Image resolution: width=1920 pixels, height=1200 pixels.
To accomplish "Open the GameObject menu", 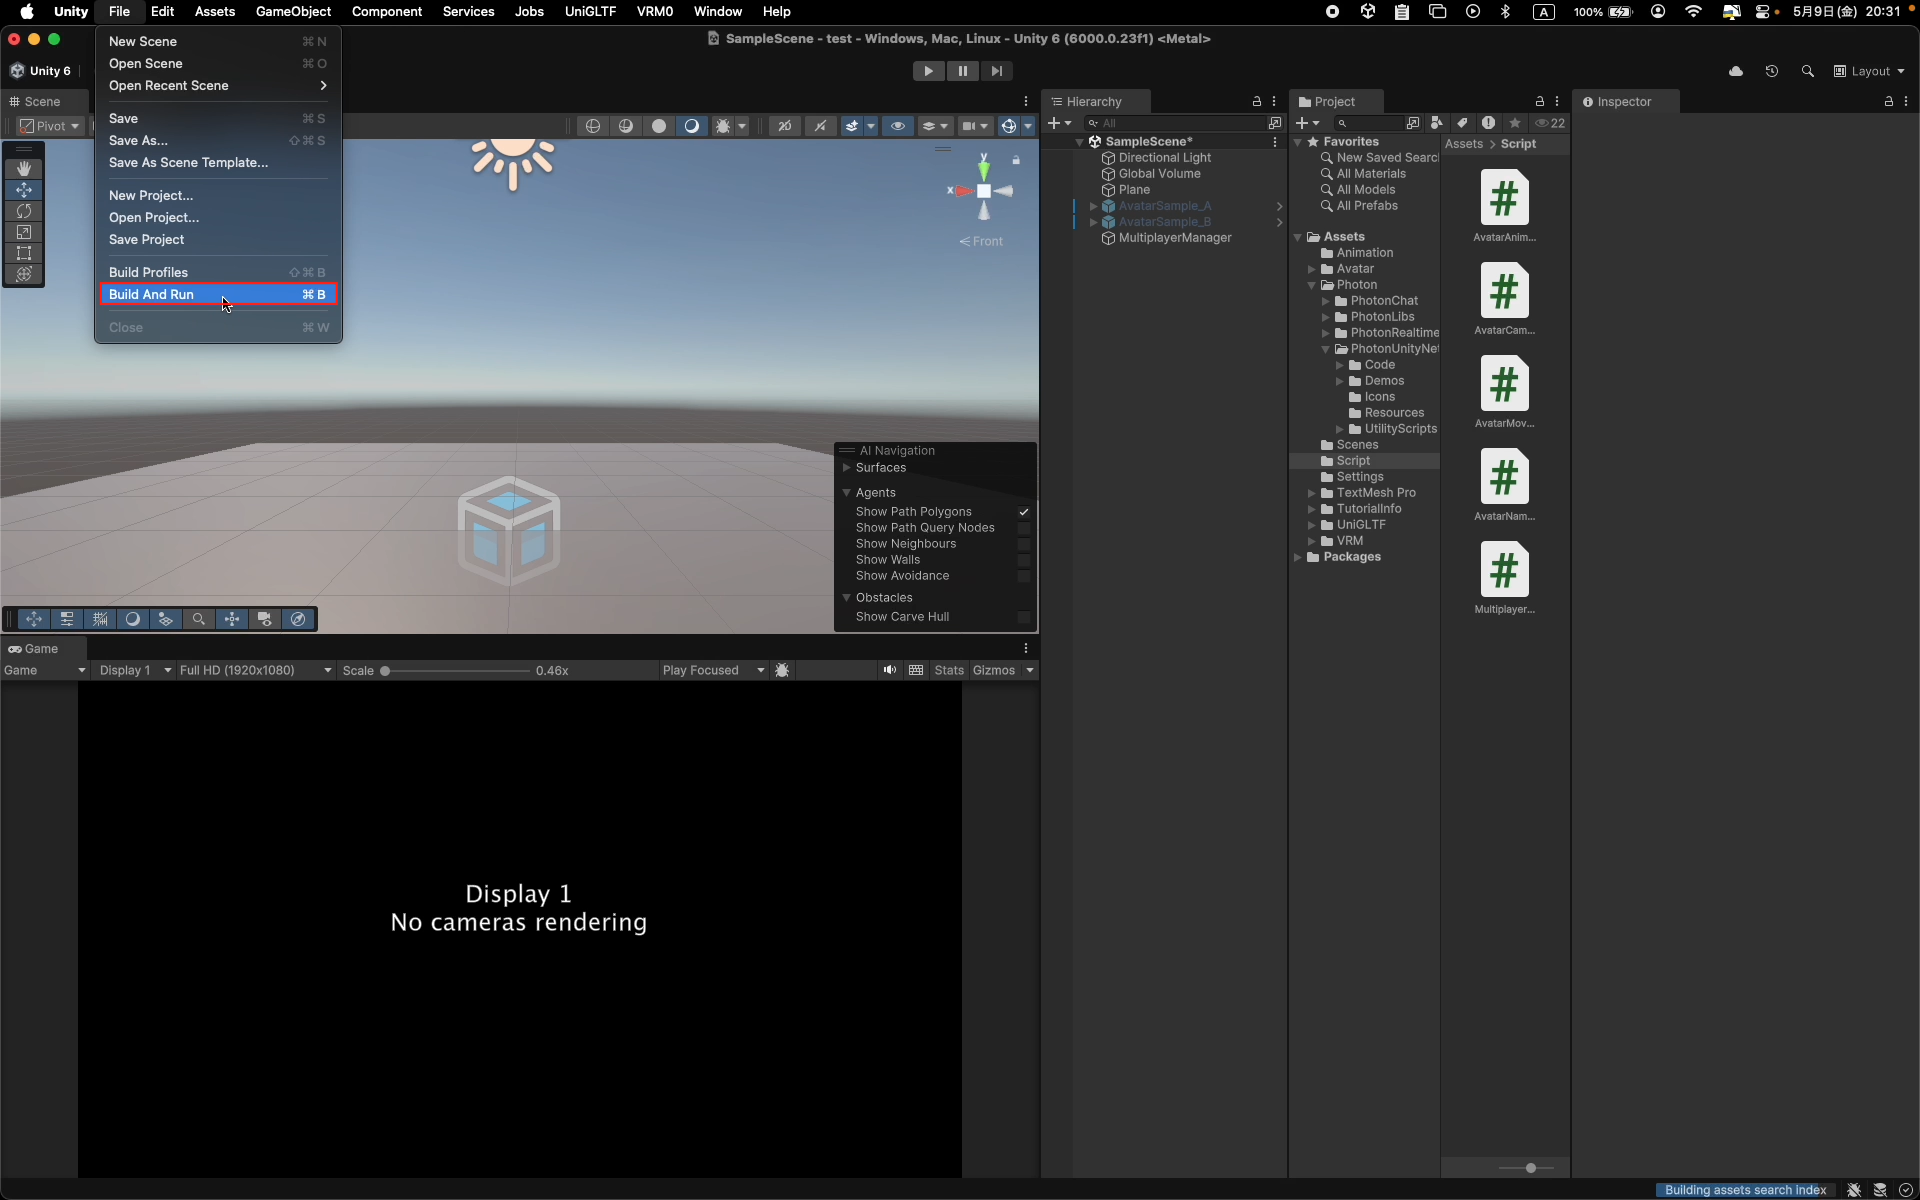I will click(x=293, y=12).
